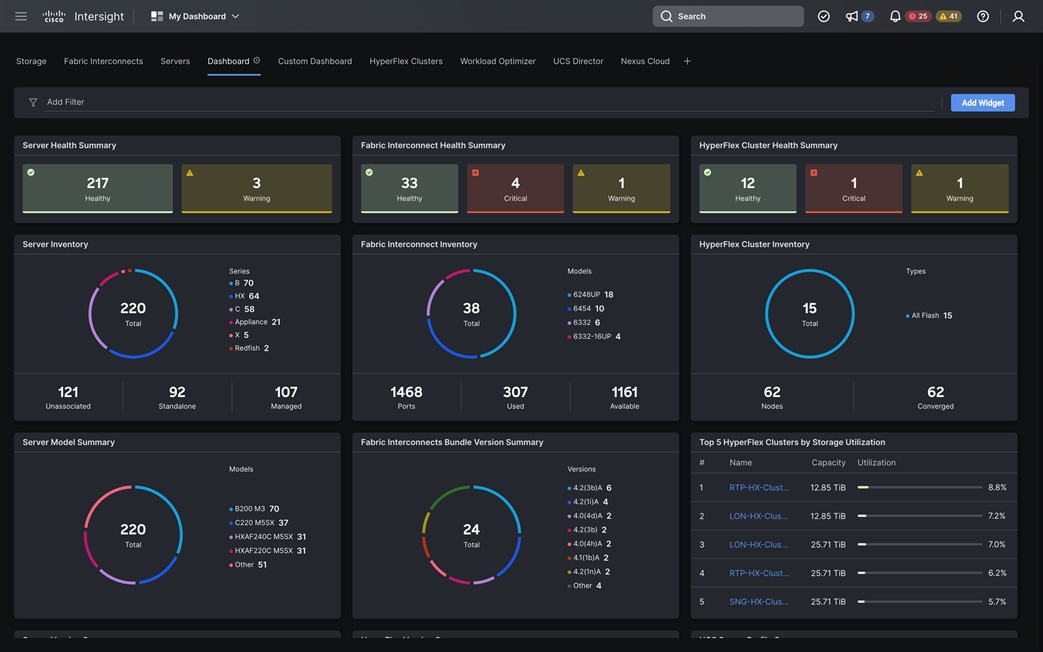Click the 3 Warning servers tile

(257, 188)
